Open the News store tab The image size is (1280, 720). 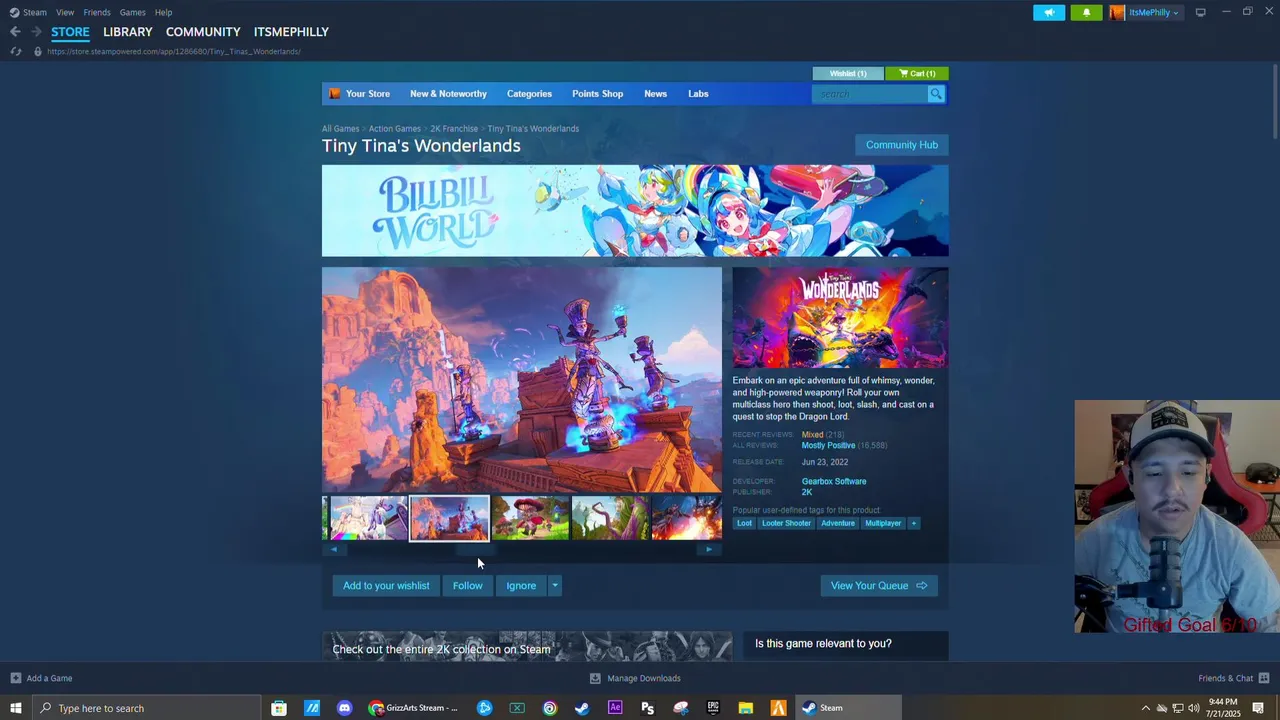[x=655, y=94]
